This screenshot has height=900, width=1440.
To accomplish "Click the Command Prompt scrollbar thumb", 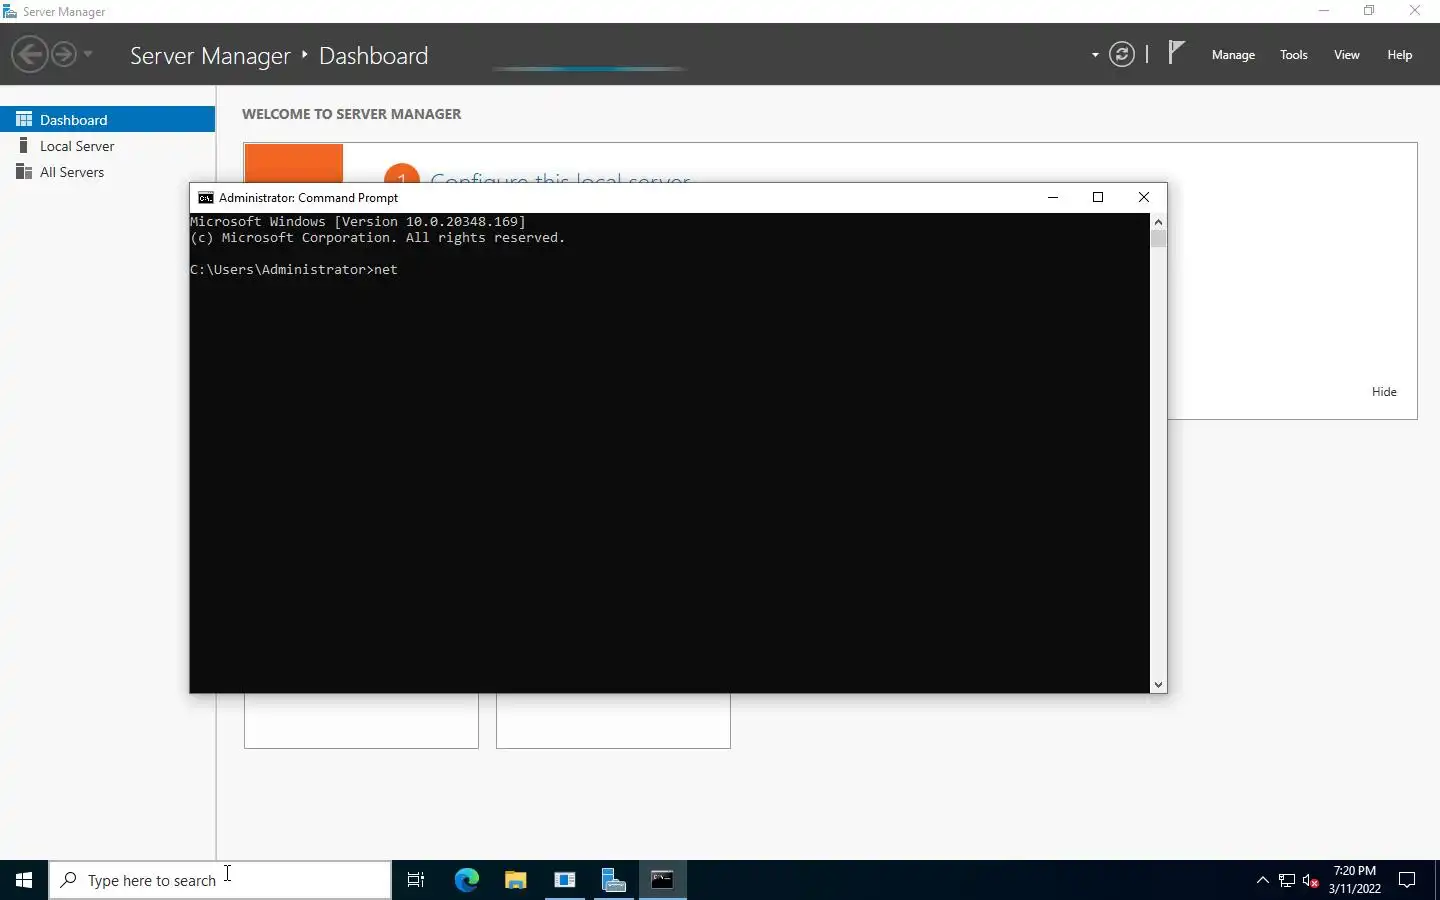I will 1158,239.
